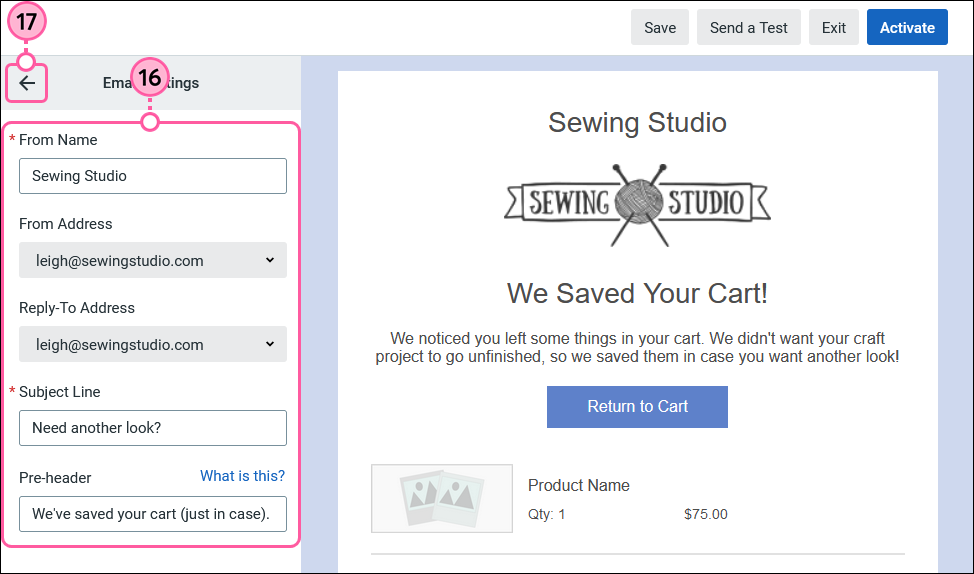Screen dimensions: 974x574
Task: Click the 'Product Name' text
Action: point(579,485)
